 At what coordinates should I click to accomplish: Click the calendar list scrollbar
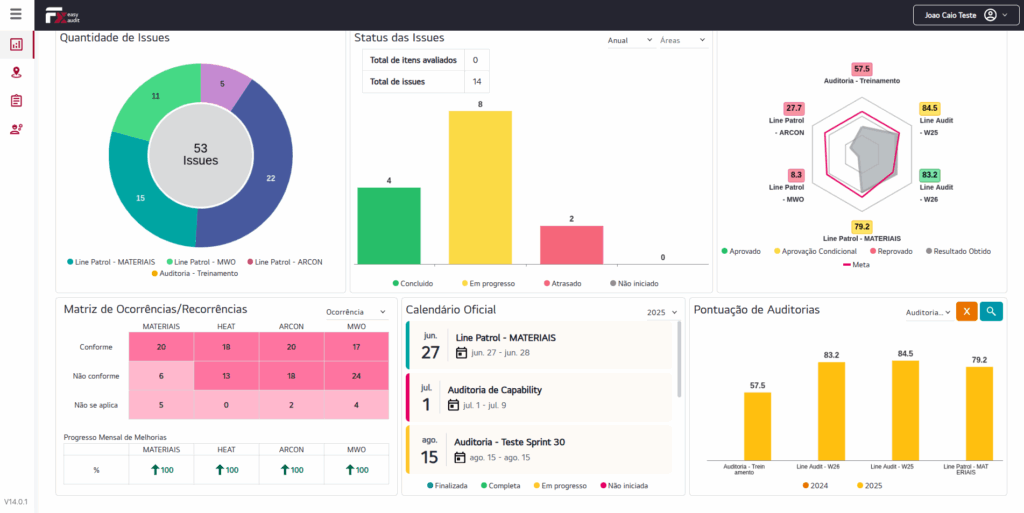click(680, 360)
